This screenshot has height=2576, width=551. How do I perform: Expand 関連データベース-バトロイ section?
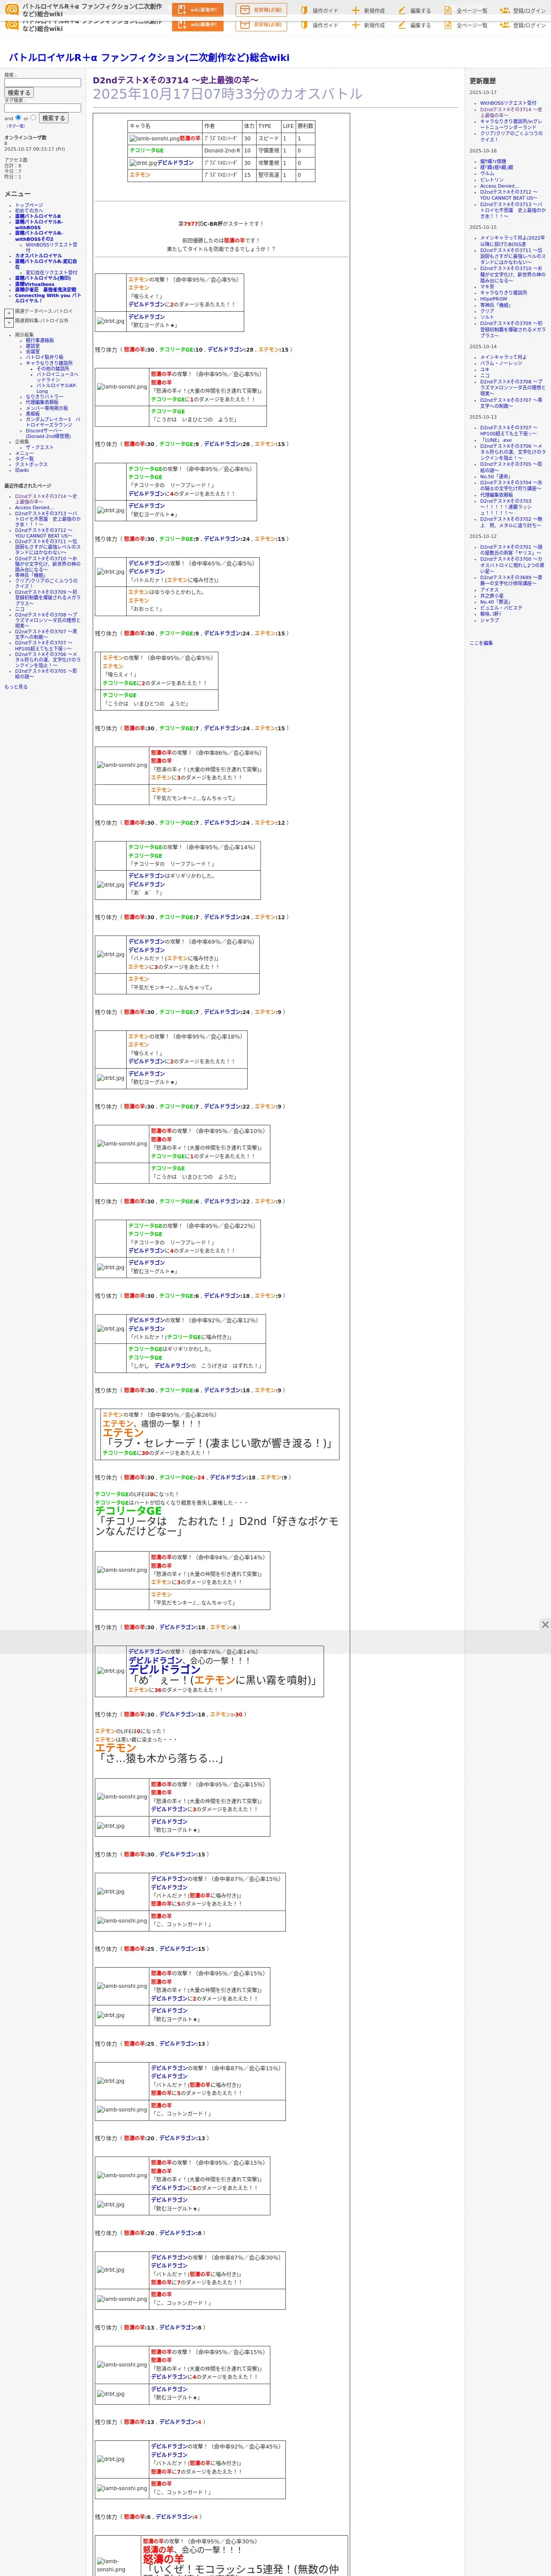click(9, 313)
